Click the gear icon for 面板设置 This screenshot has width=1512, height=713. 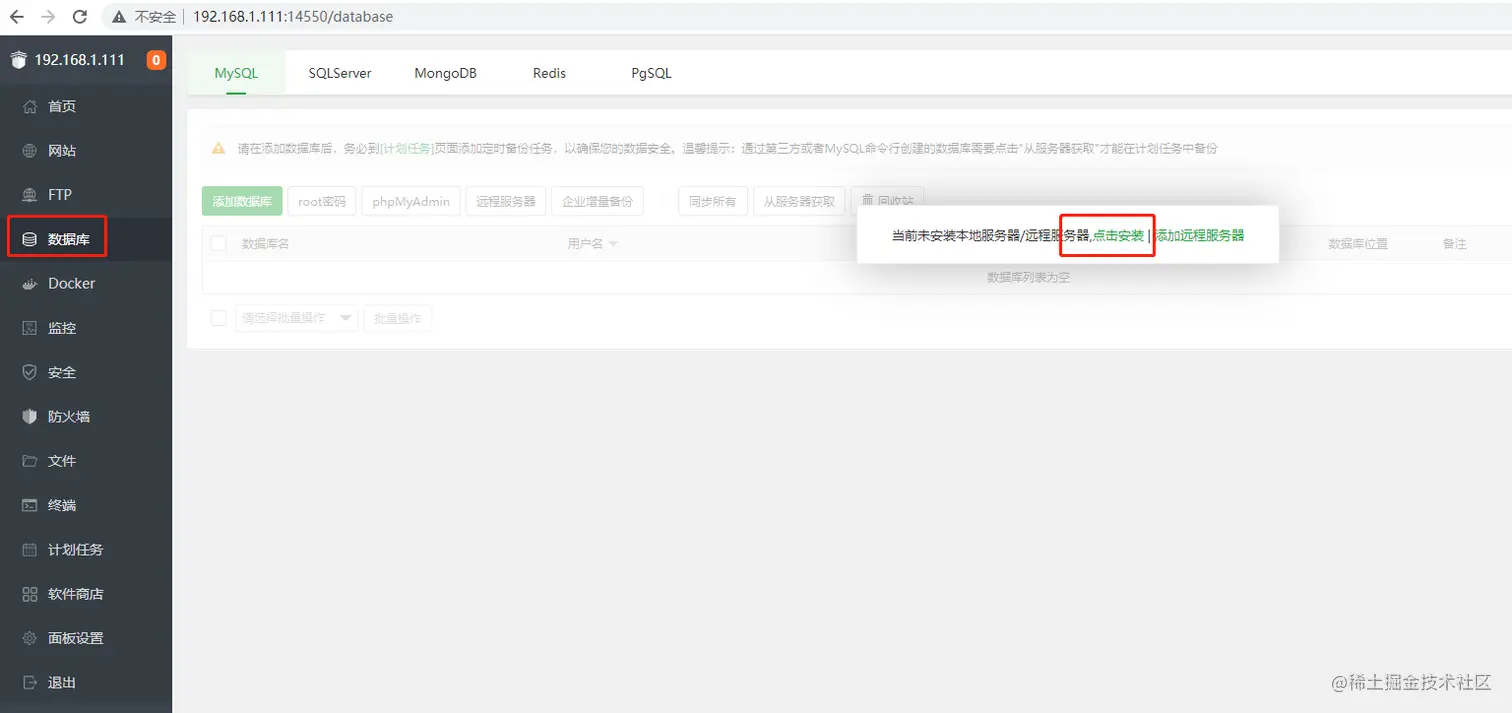(x=30, y=638)
